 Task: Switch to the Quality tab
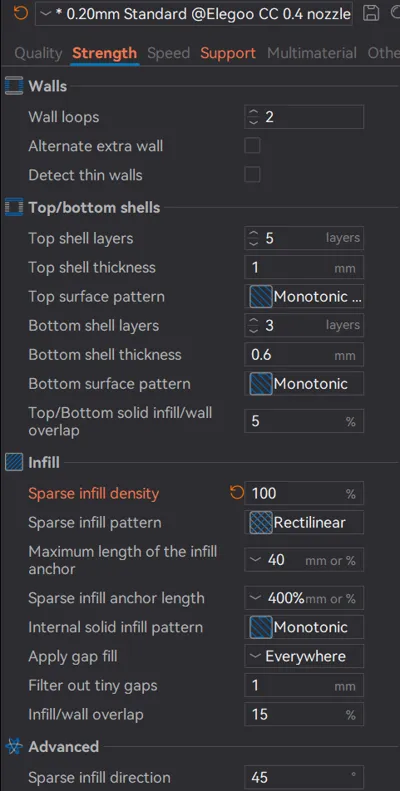[x=38, y=53]
